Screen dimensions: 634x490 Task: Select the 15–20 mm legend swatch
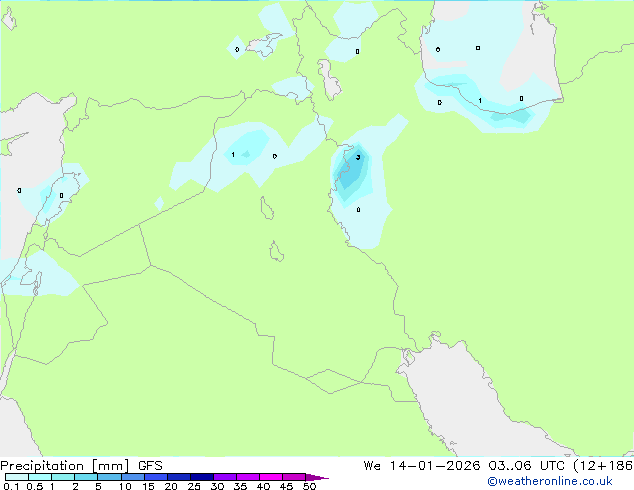tap(156, 477)
